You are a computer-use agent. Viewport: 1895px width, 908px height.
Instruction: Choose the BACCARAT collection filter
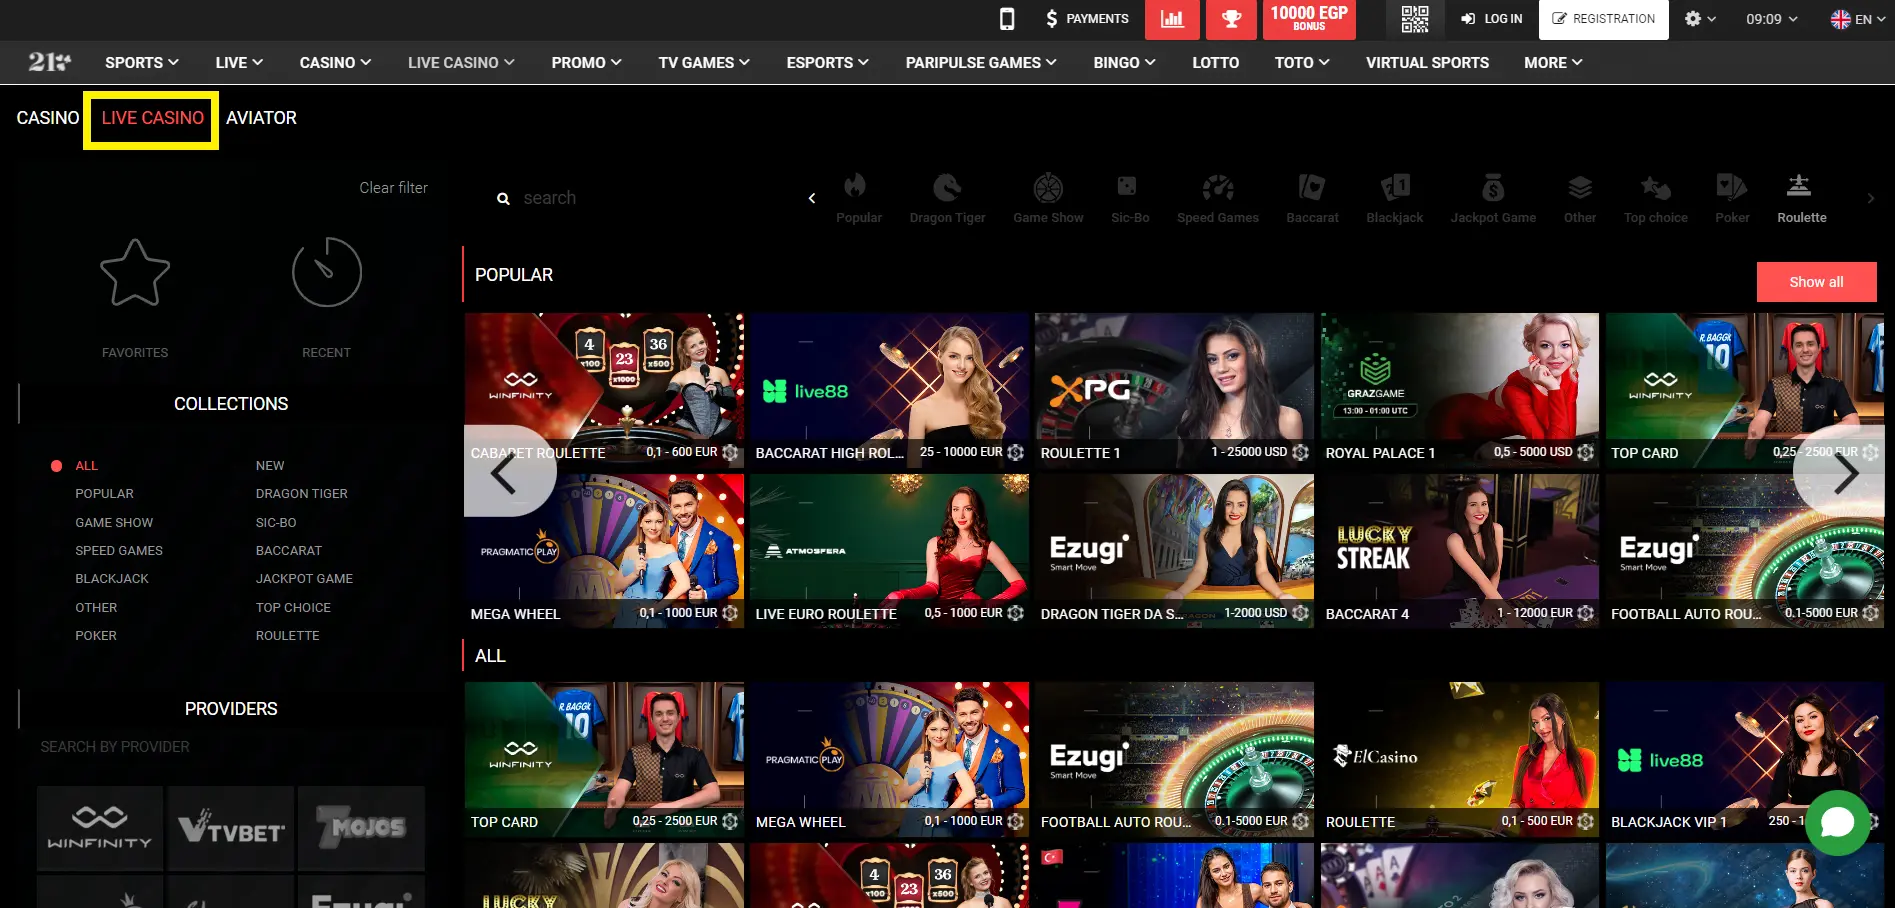click(x=289, y=550)
